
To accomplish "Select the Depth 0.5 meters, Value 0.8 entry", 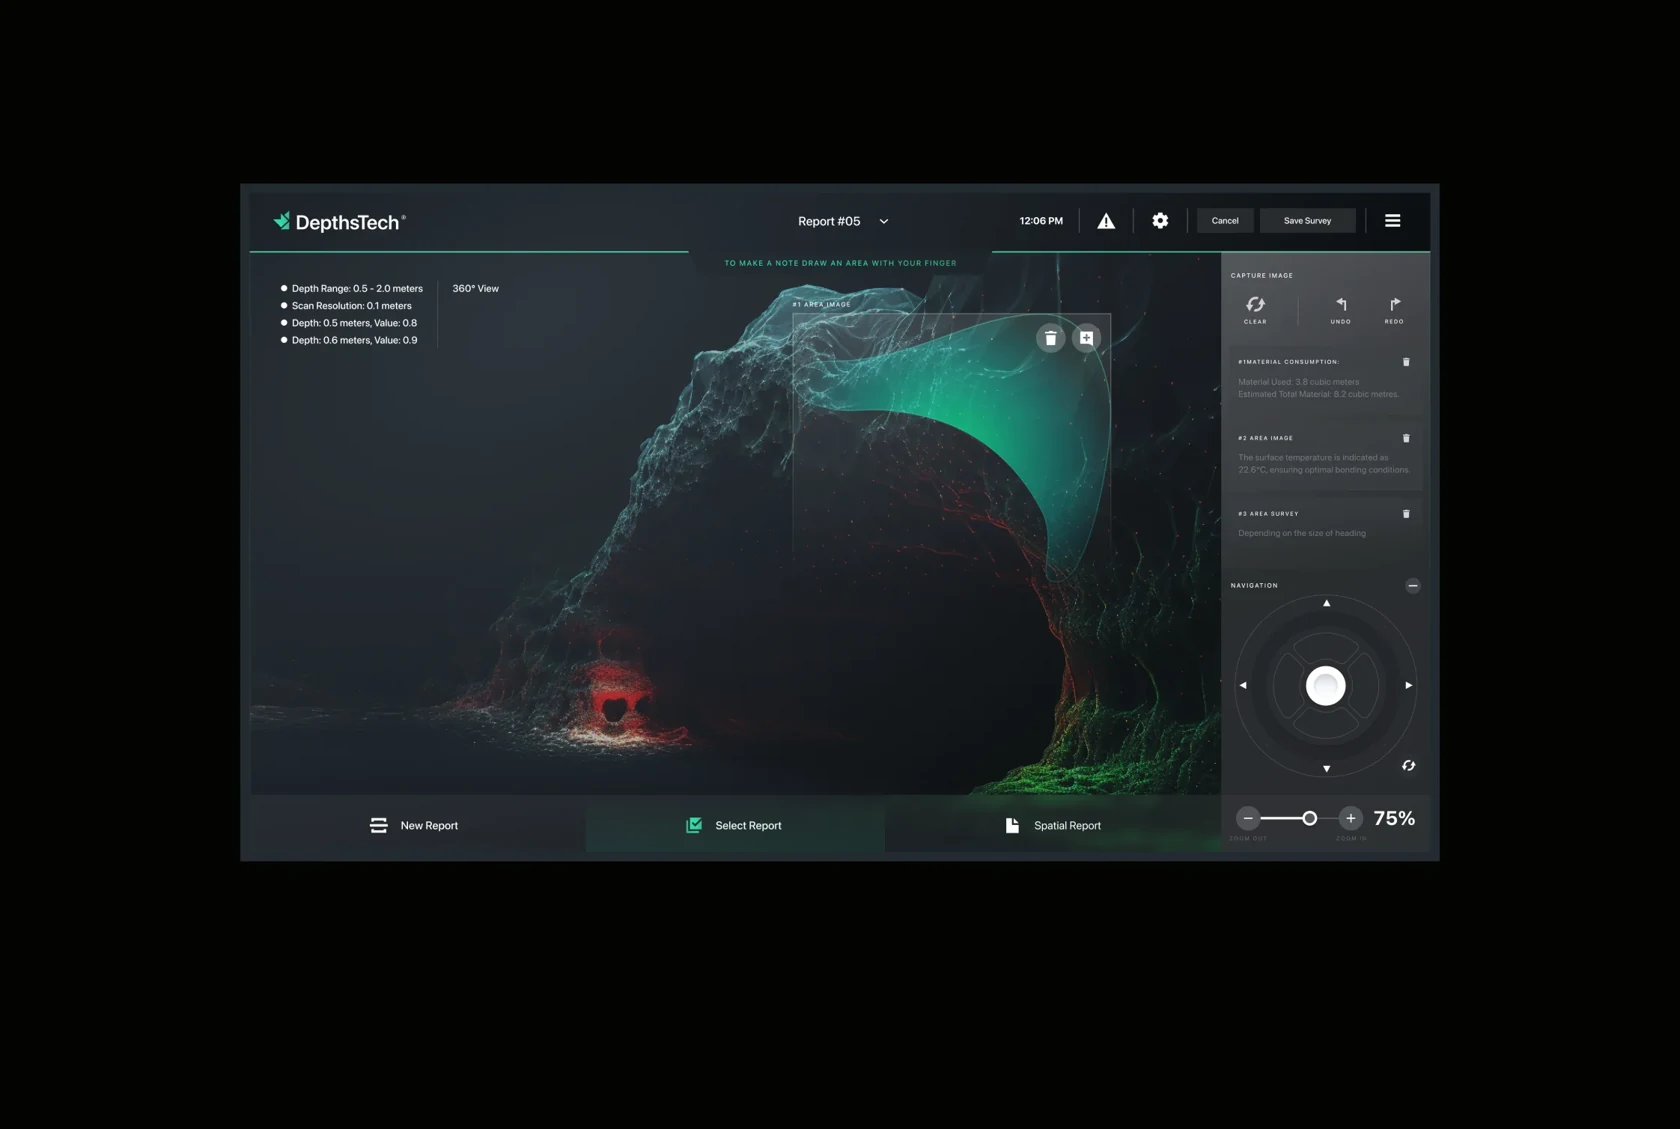I will [x=348, y=323].
